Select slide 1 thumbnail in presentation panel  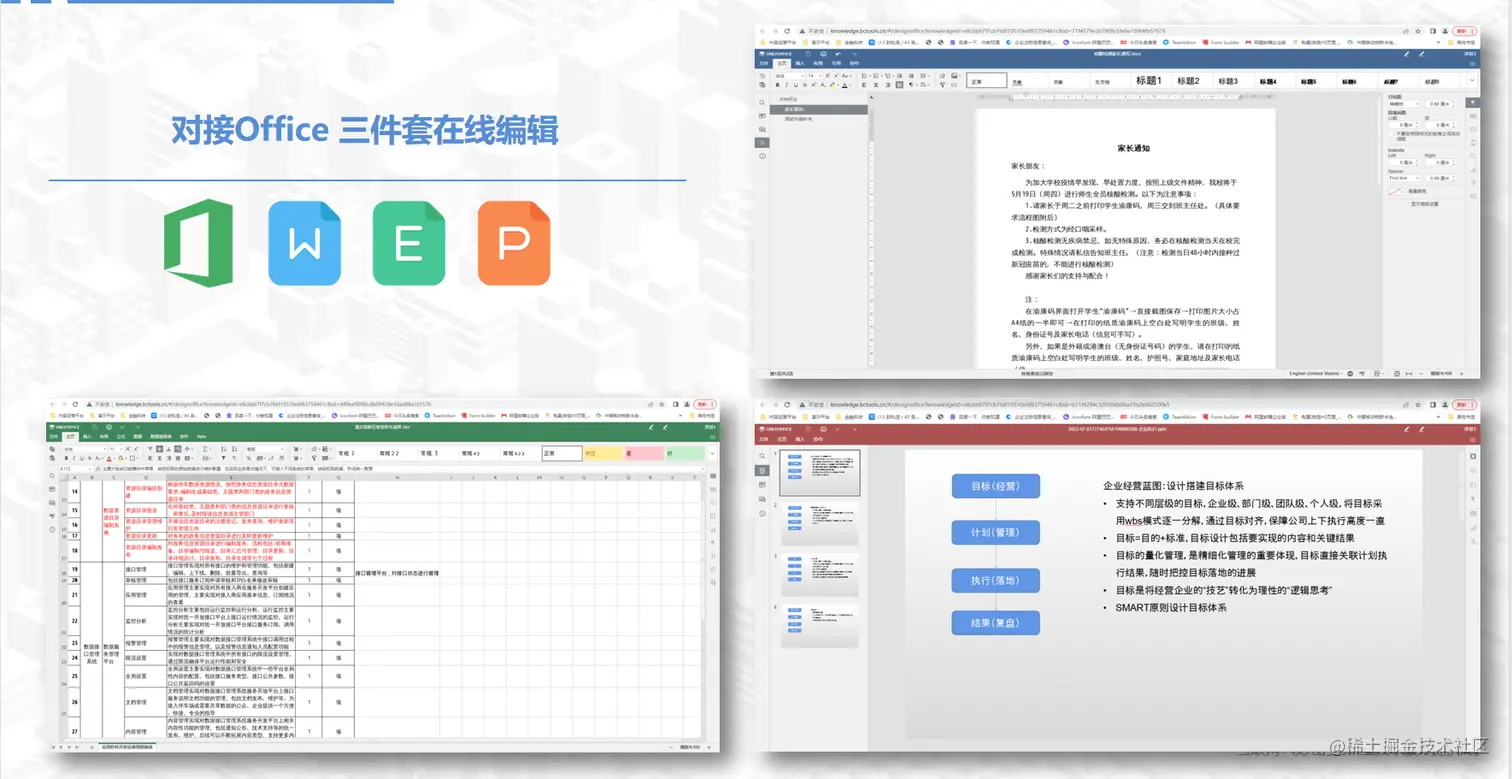[x=820, y=473]
